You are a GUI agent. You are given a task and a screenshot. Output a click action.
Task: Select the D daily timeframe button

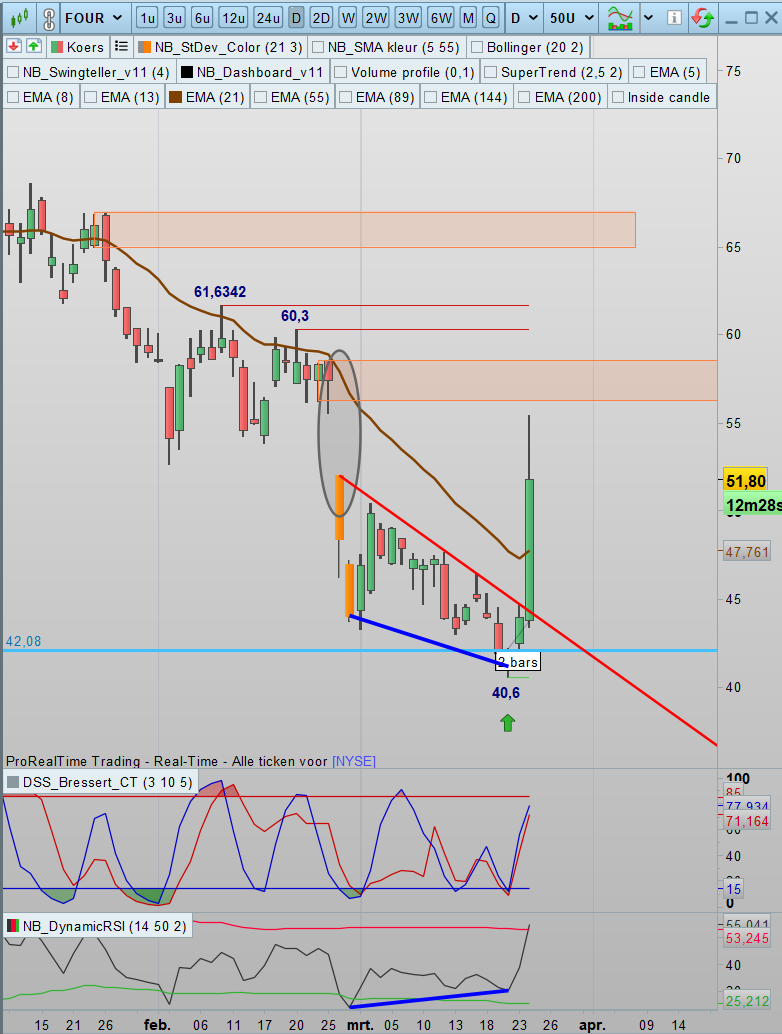(x=296, y=18)
